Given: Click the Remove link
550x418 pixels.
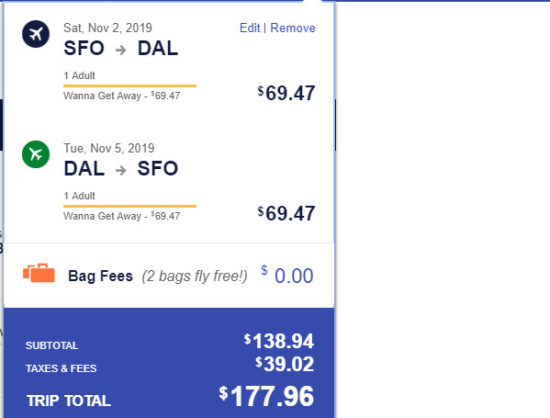Looking at the screenshot, I should pyautogui.click(x=293, y=28).
